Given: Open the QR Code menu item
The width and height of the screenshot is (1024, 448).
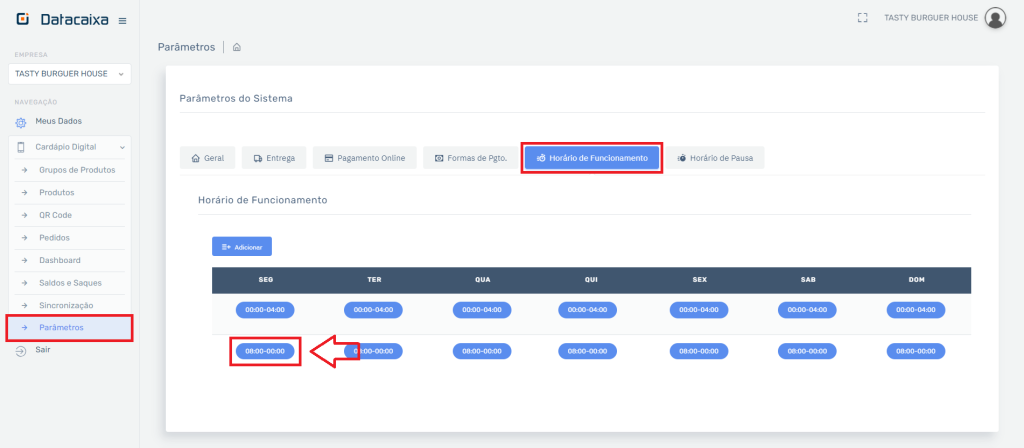Looking at the screenshot, I should (x=55, y=215).
